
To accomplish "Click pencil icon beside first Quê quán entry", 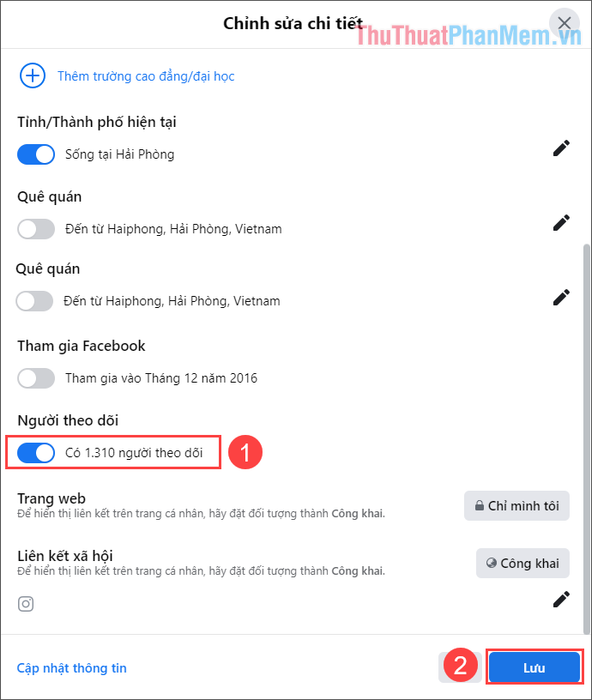I will tap(561, 223).
